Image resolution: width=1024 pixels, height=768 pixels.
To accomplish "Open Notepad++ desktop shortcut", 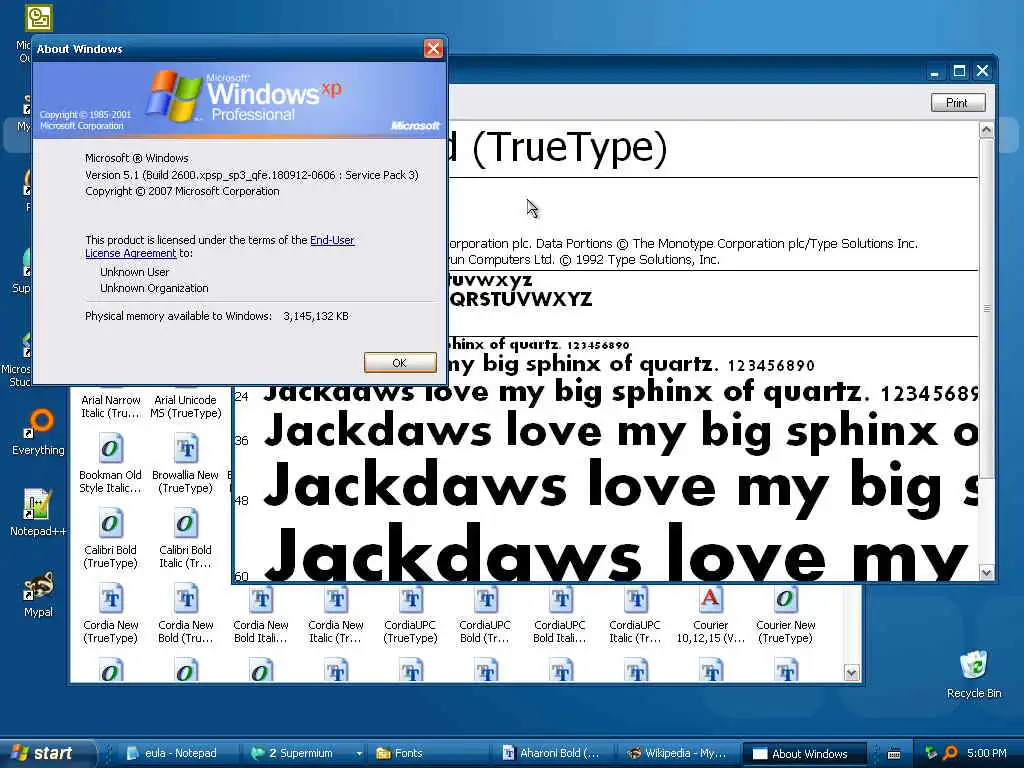I will pyautogui.click(x=37, y=512).
